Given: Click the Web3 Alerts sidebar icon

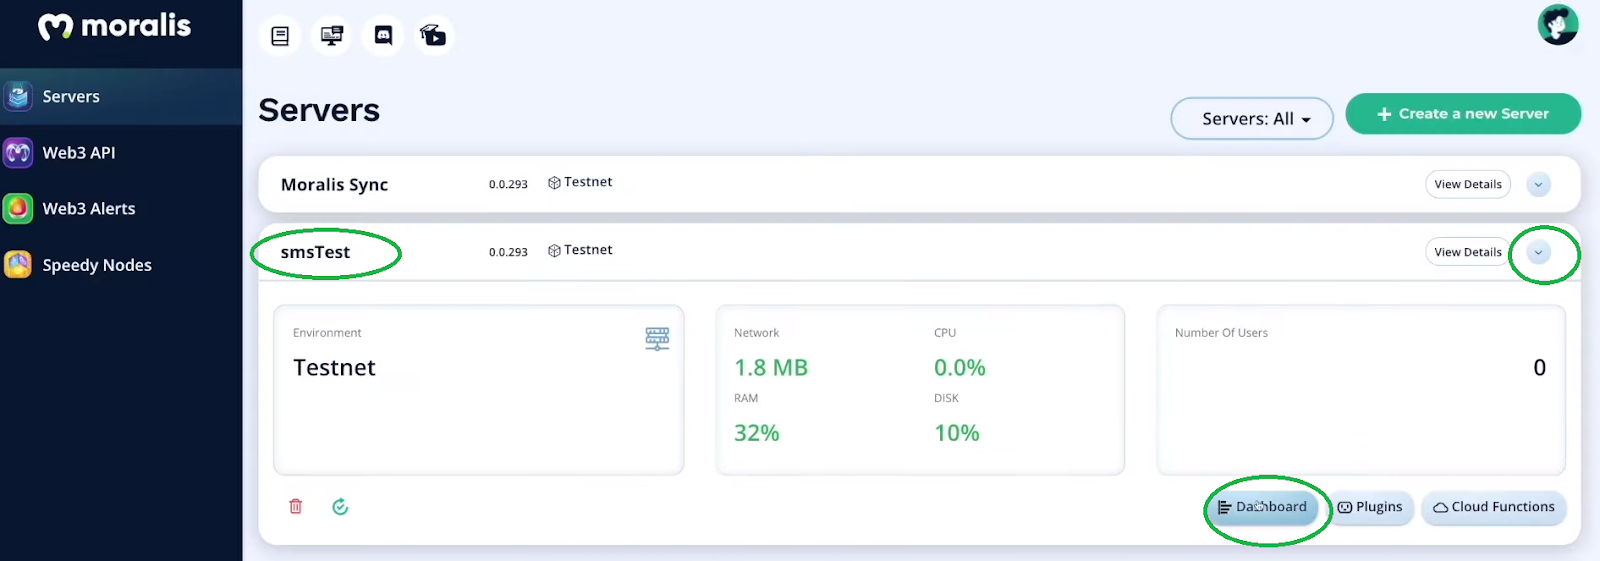Looking at the screenshot, I should pos(18,208).
